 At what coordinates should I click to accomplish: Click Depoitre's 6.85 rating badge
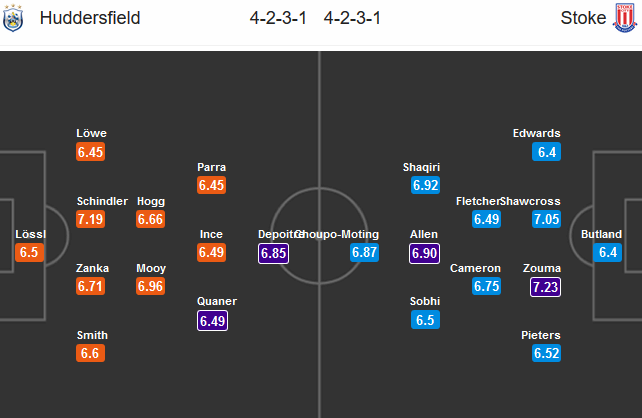coord(274,253)
